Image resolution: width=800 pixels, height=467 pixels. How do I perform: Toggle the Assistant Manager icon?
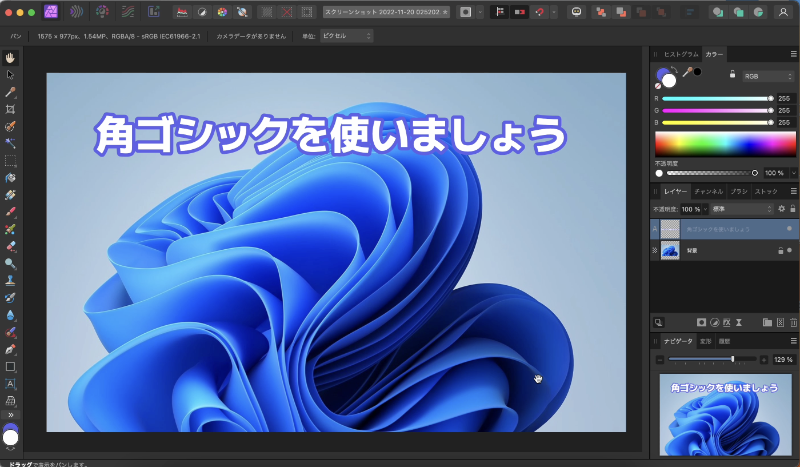point(577,12)
